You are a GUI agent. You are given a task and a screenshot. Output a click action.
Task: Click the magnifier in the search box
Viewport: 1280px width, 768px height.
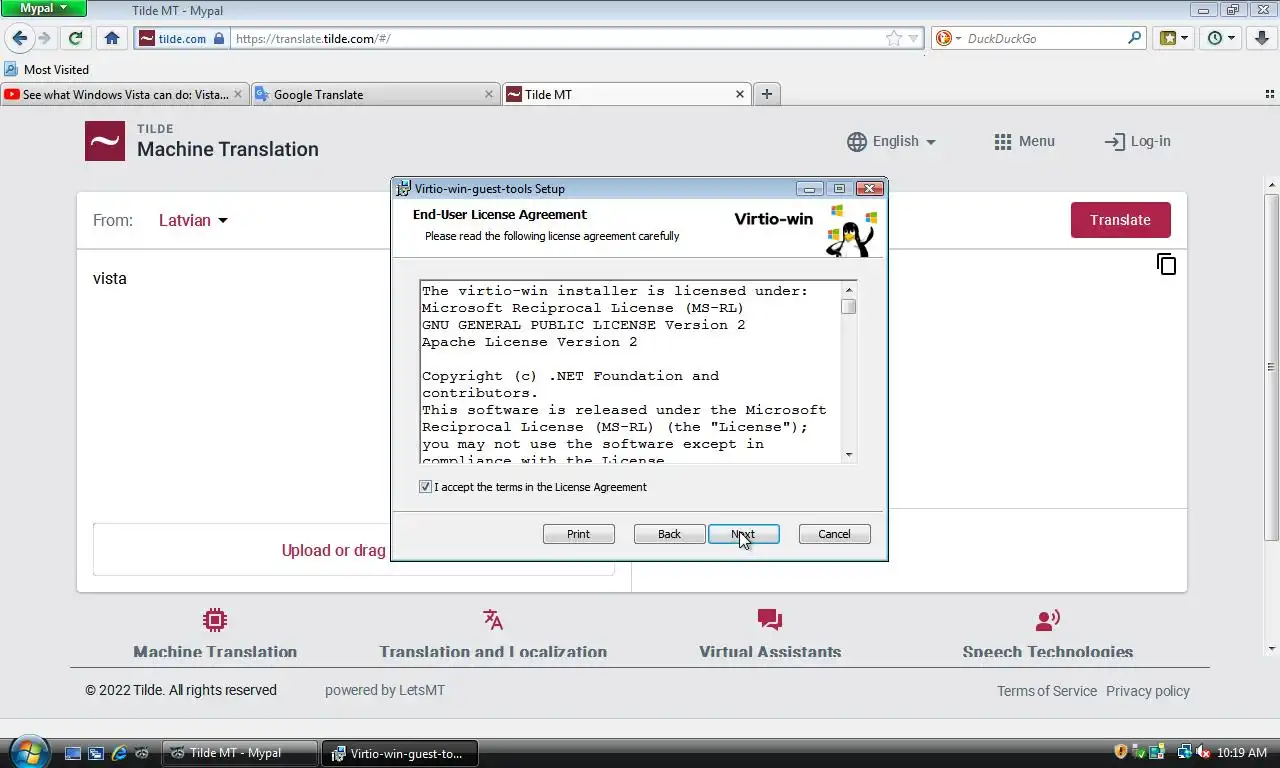click(x=1134, y=38)
